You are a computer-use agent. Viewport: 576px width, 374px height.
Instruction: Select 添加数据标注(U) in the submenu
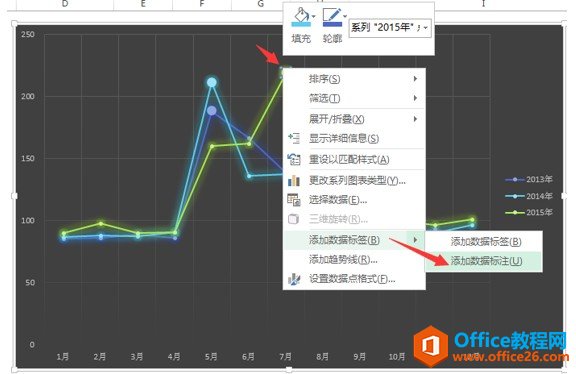pos(483,261)
